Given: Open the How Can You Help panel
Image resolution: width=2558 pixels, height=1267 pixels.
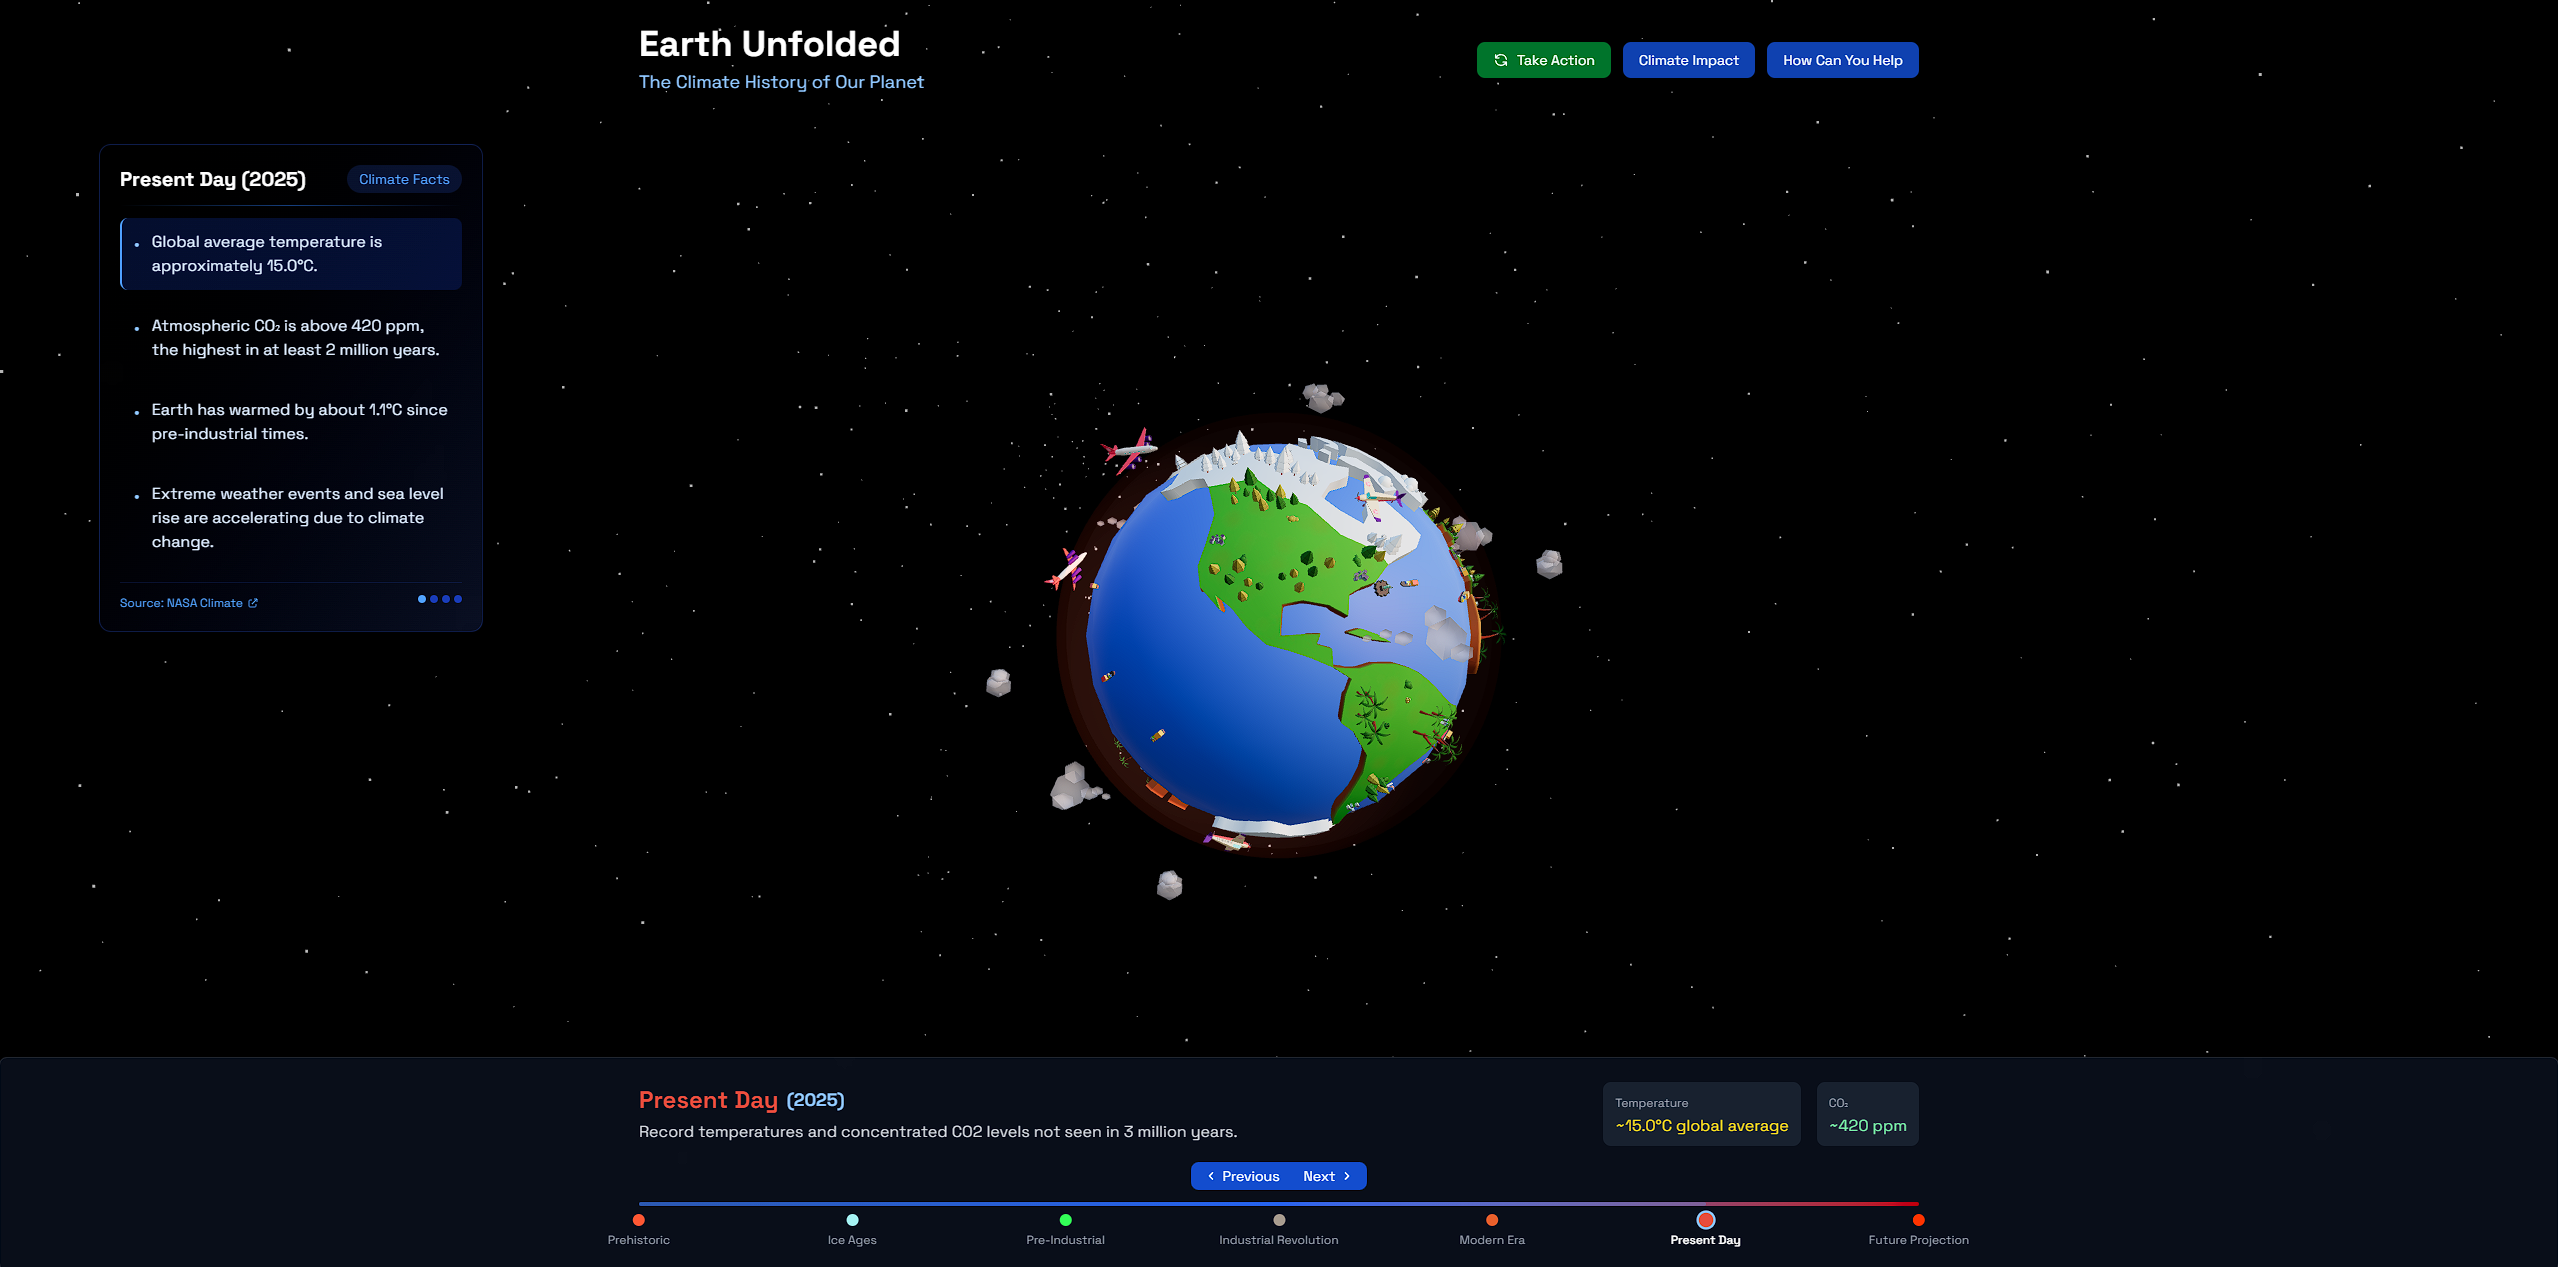Looking at the screenshot, I should [x=1842, y=60].
